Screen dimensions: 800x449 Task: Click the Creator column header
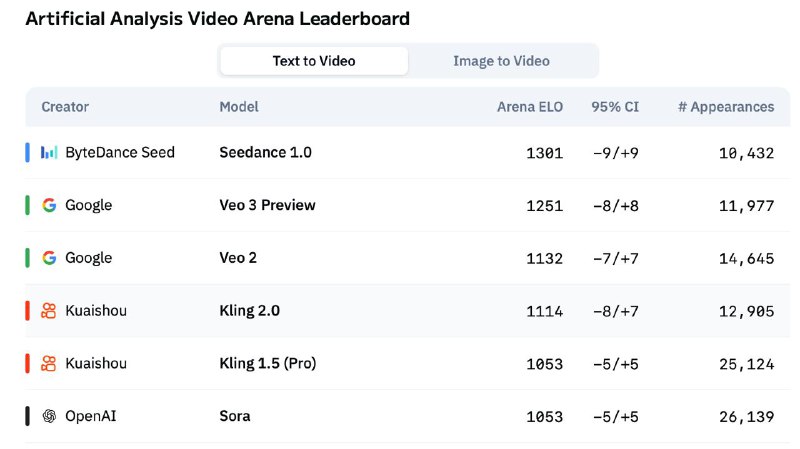pos(65,107)
